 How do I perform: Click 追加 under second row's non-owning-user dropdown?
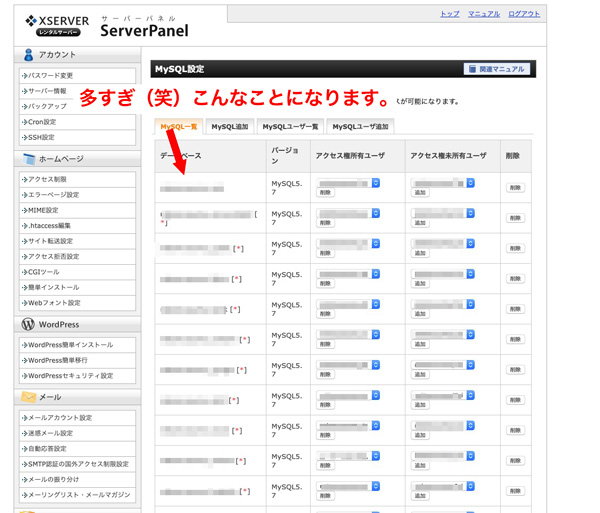[420, 223]
